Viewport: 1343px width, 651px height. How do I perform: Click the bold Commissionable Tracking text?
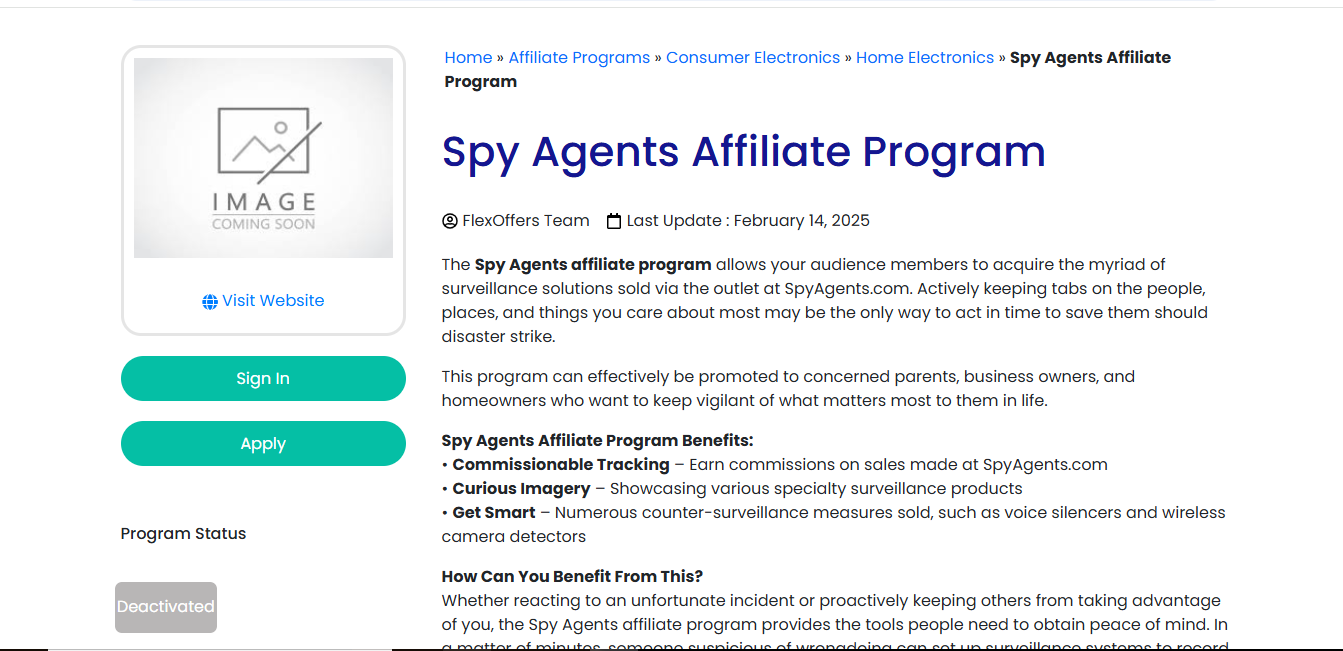pos(561,465)
